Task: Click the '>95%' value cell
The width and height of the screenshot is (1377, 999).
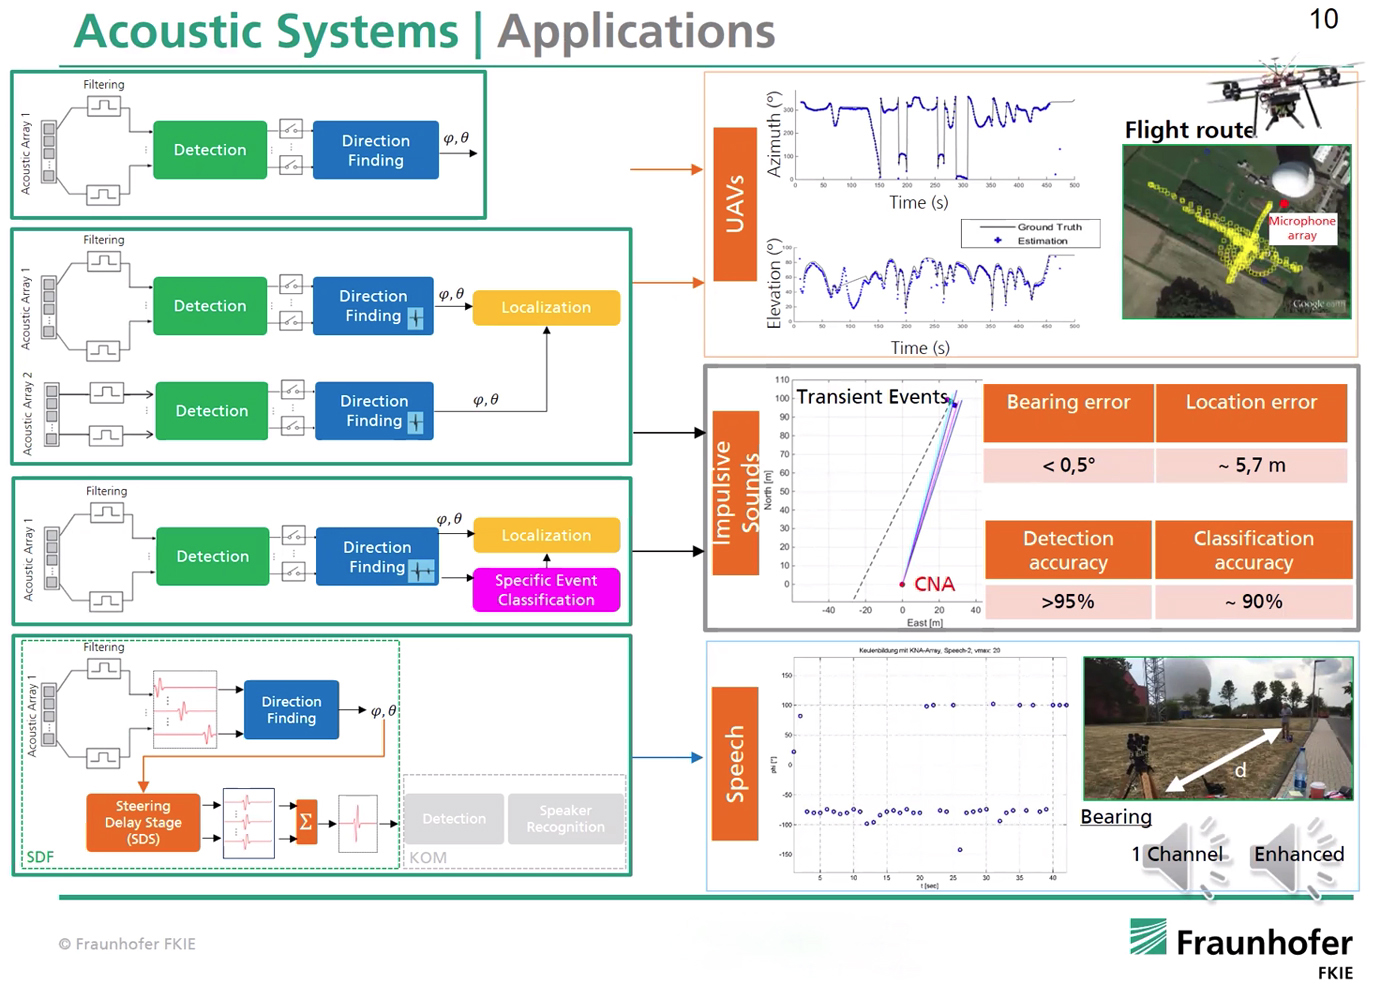Action: (1068, 602)
